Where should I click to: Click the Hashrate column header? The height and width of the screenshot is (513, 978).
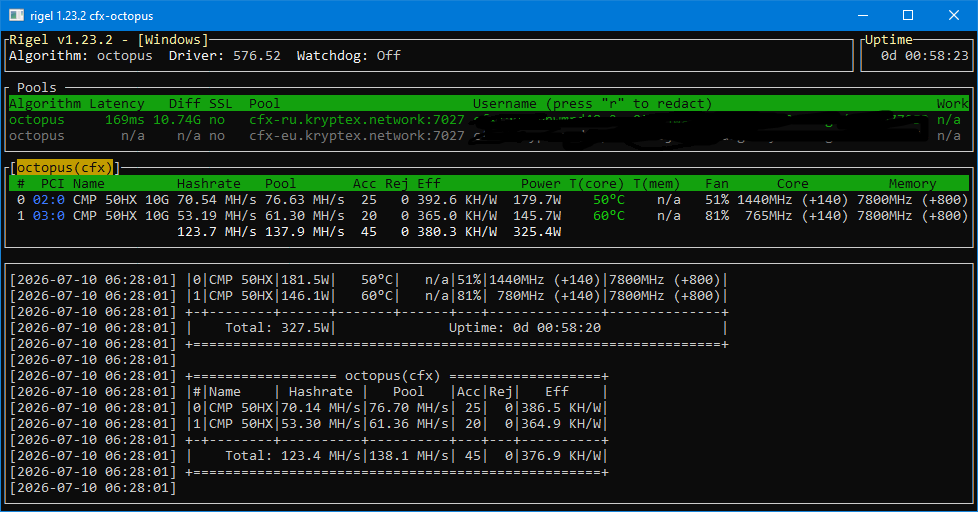pos(208,183)
